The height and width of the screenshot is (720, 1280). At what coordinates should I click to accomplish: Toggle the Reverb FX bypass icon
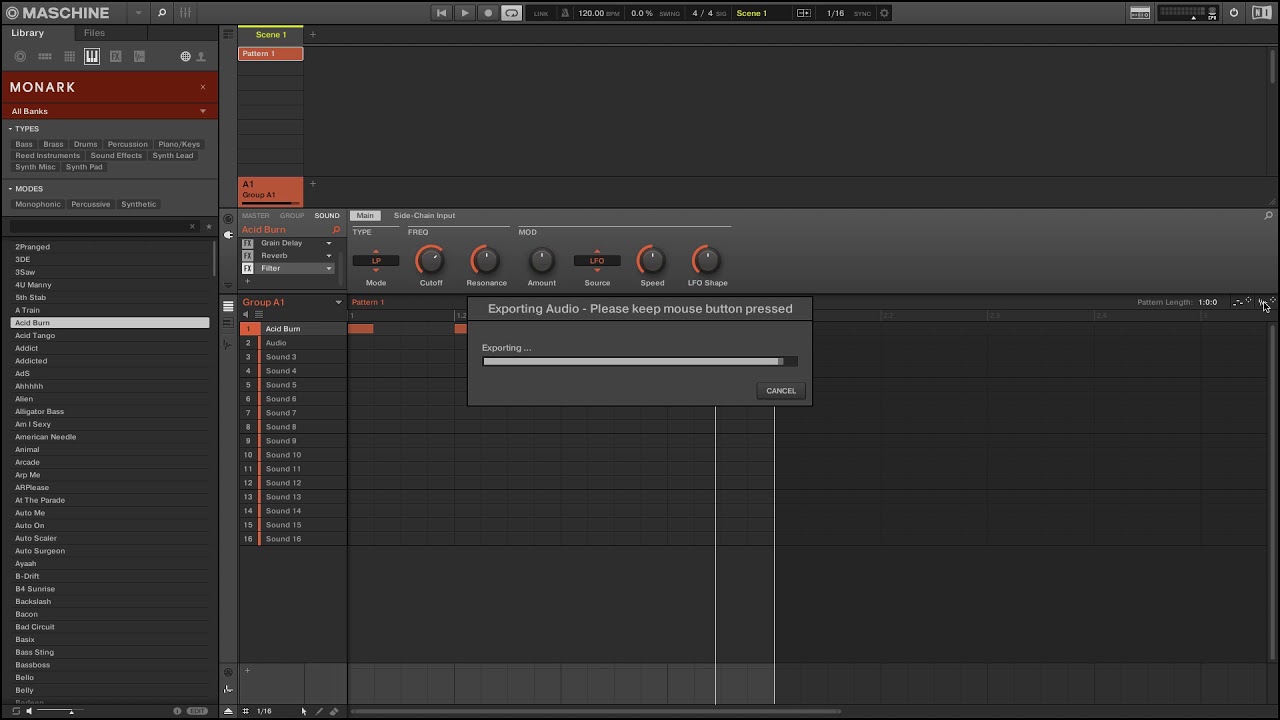pos(248,256)
